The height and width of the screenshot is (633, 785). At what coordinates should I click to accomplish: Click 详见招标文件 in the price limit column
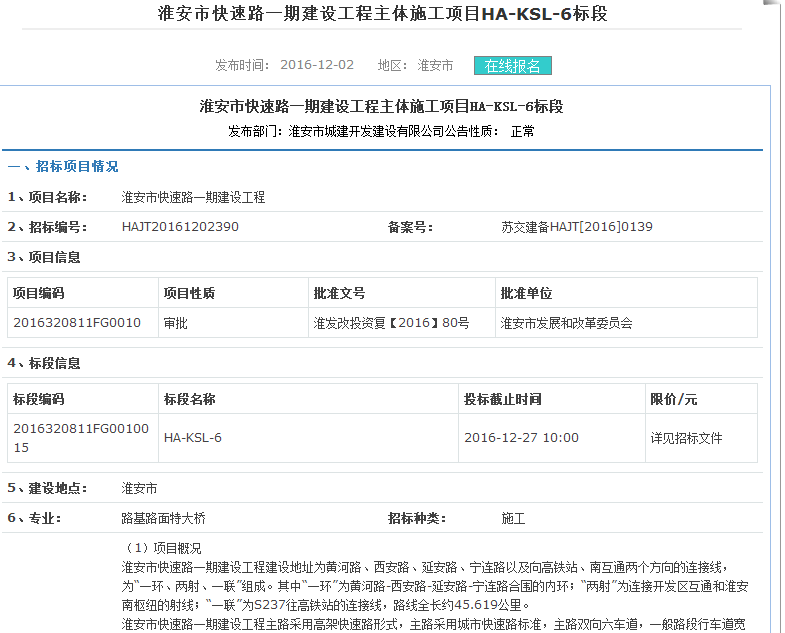pyautogui.click(x=686, y=438)
